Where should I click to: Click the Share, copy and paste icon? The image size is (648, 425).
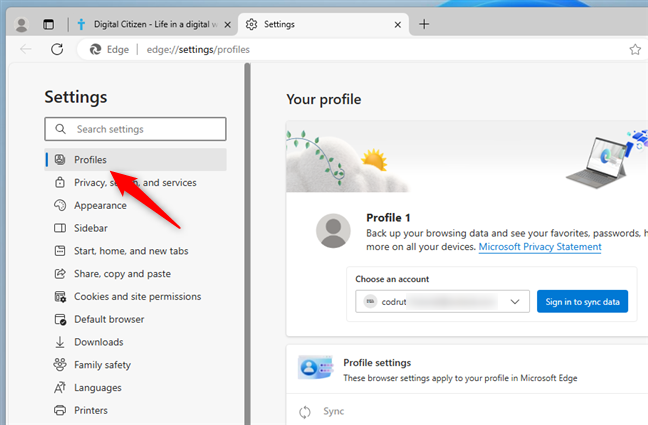click(x=60, y=273)
